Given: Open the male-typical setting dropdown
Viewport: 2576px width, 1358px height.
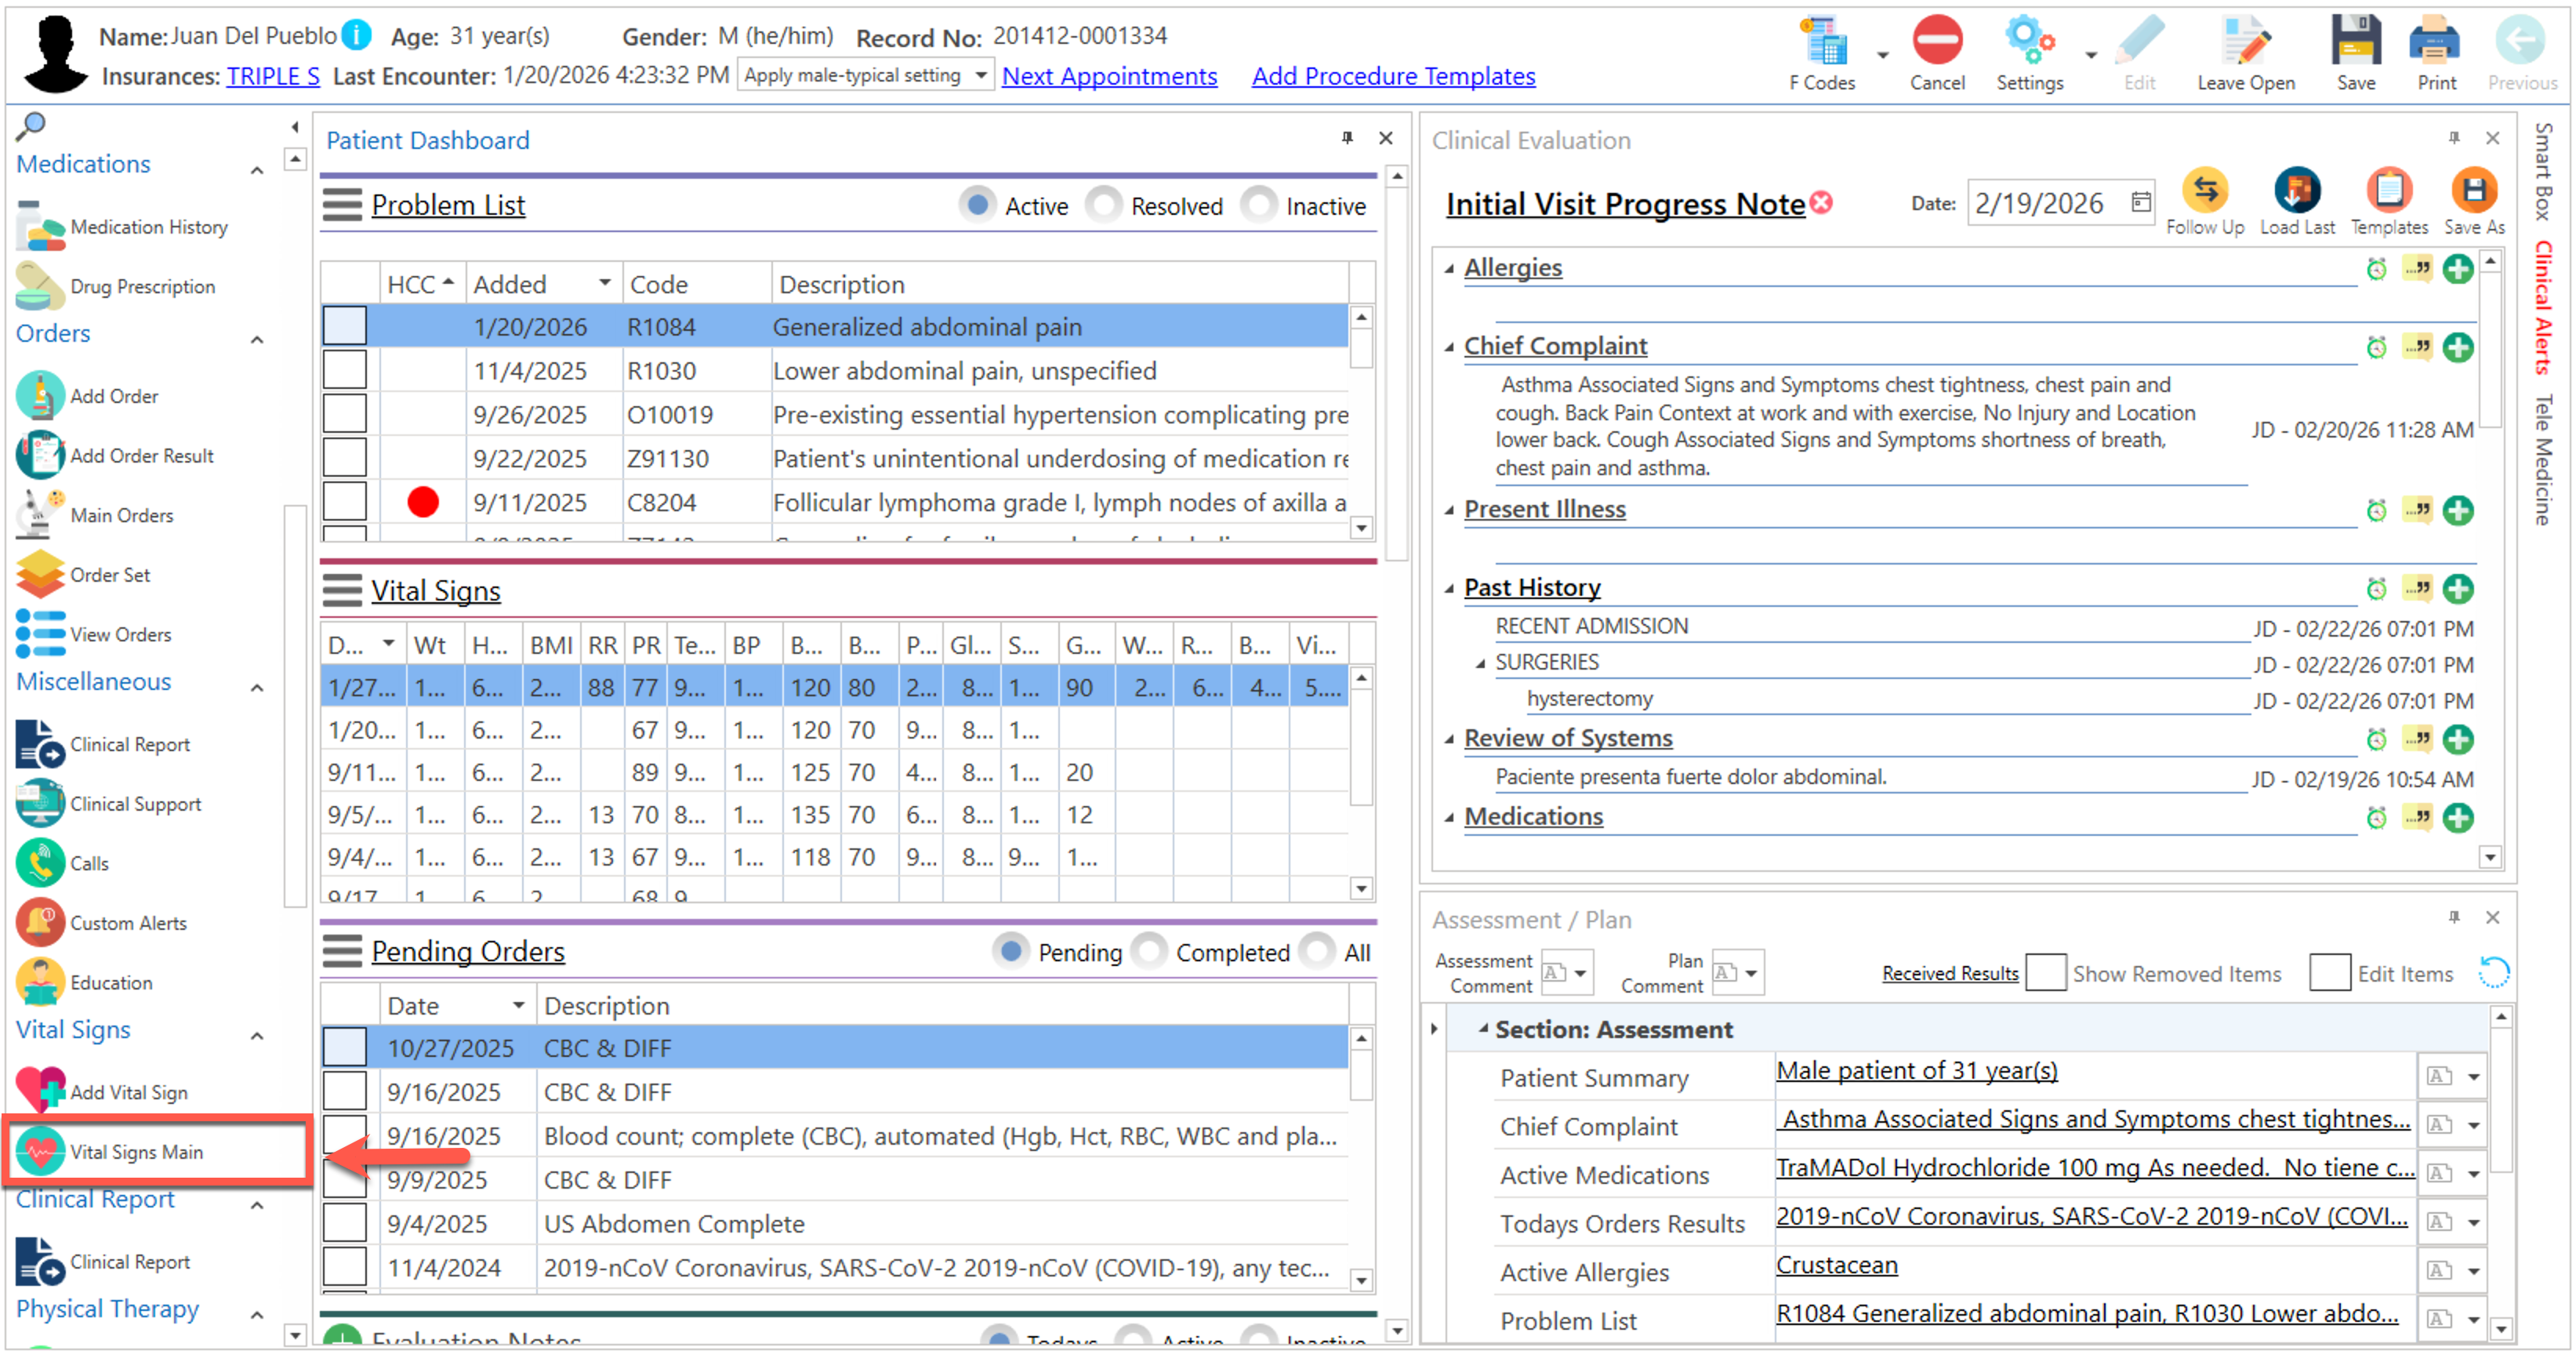Looking at the screenshot, I should tap(981, 75).
